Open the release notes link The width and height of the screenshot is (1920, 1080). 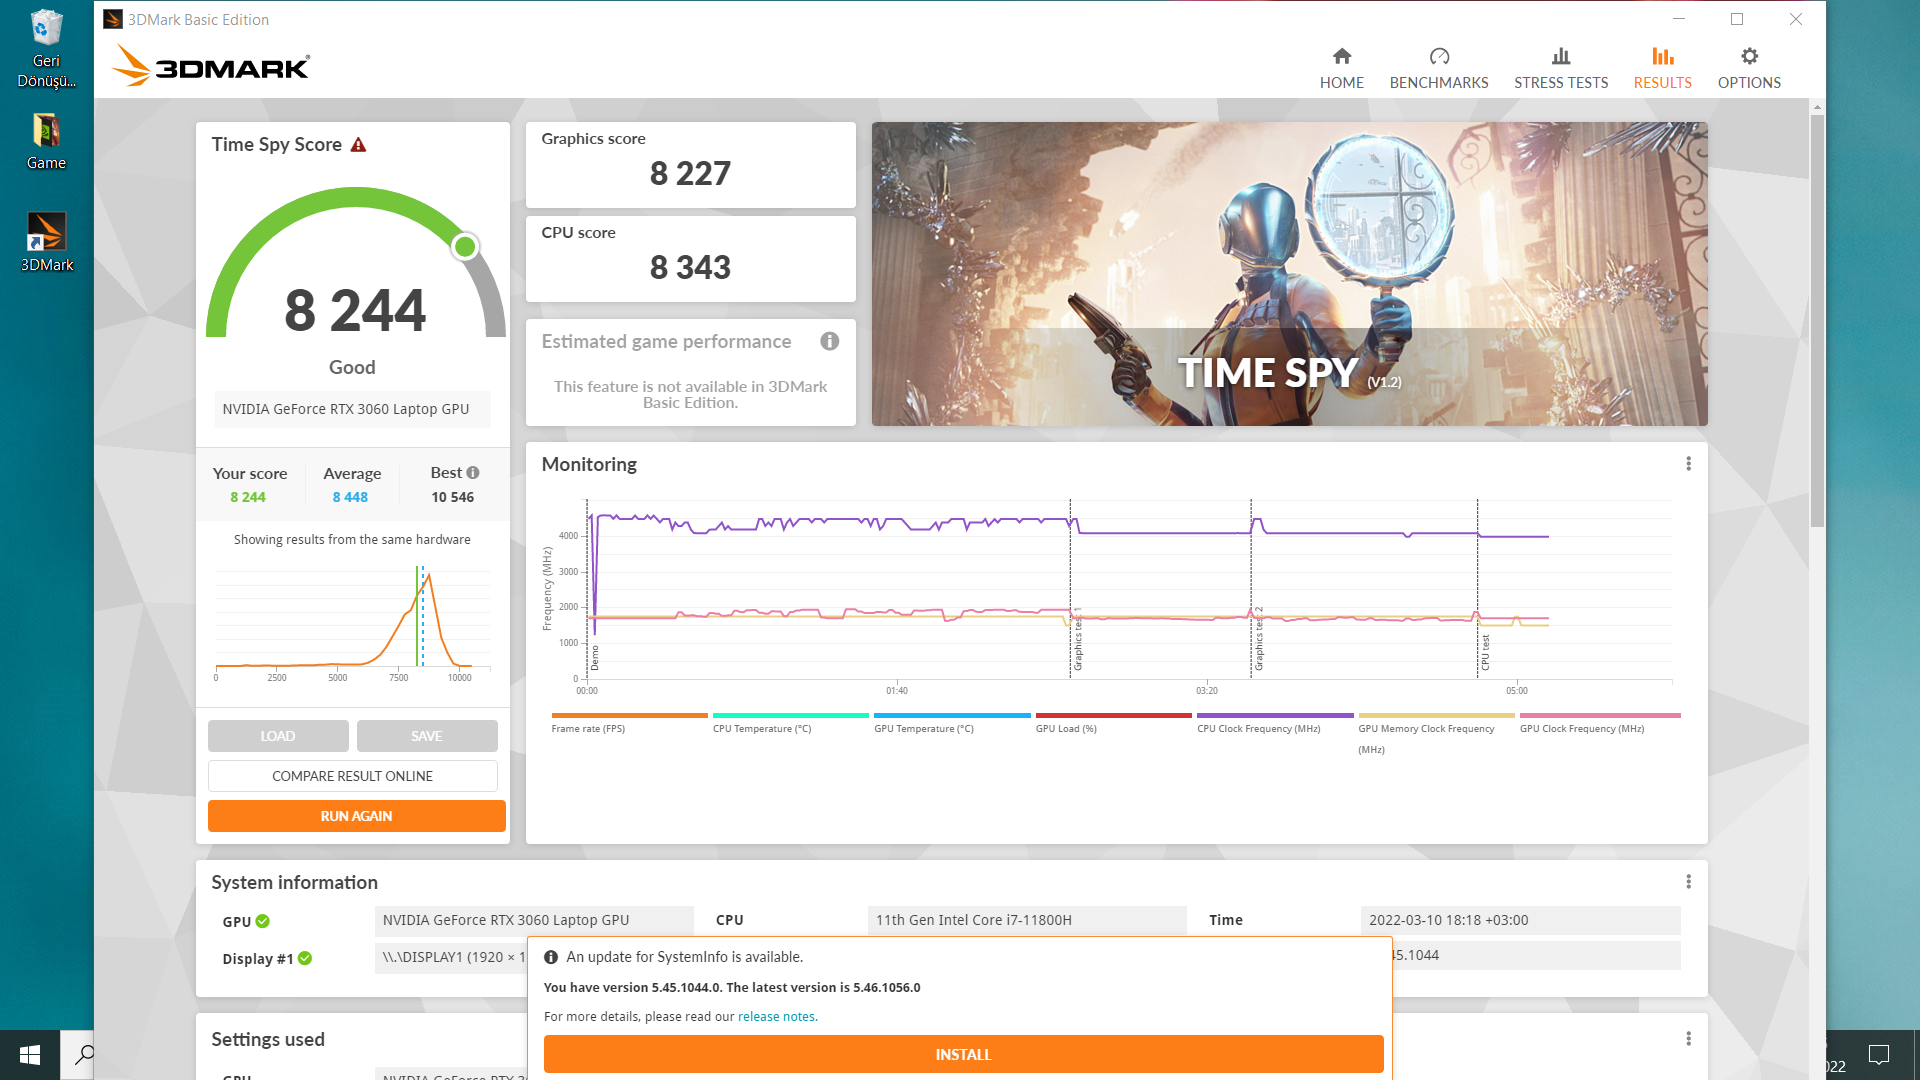click(x=777, y=1017)
